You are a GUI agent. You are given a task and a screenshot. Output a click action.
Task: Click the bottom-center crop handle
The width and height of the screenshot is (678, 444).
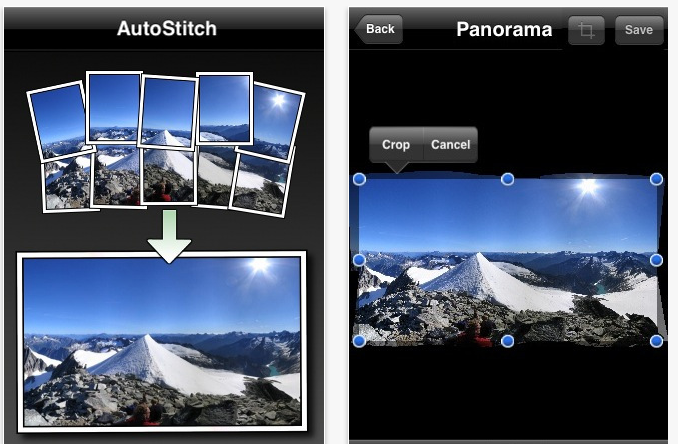507,341
